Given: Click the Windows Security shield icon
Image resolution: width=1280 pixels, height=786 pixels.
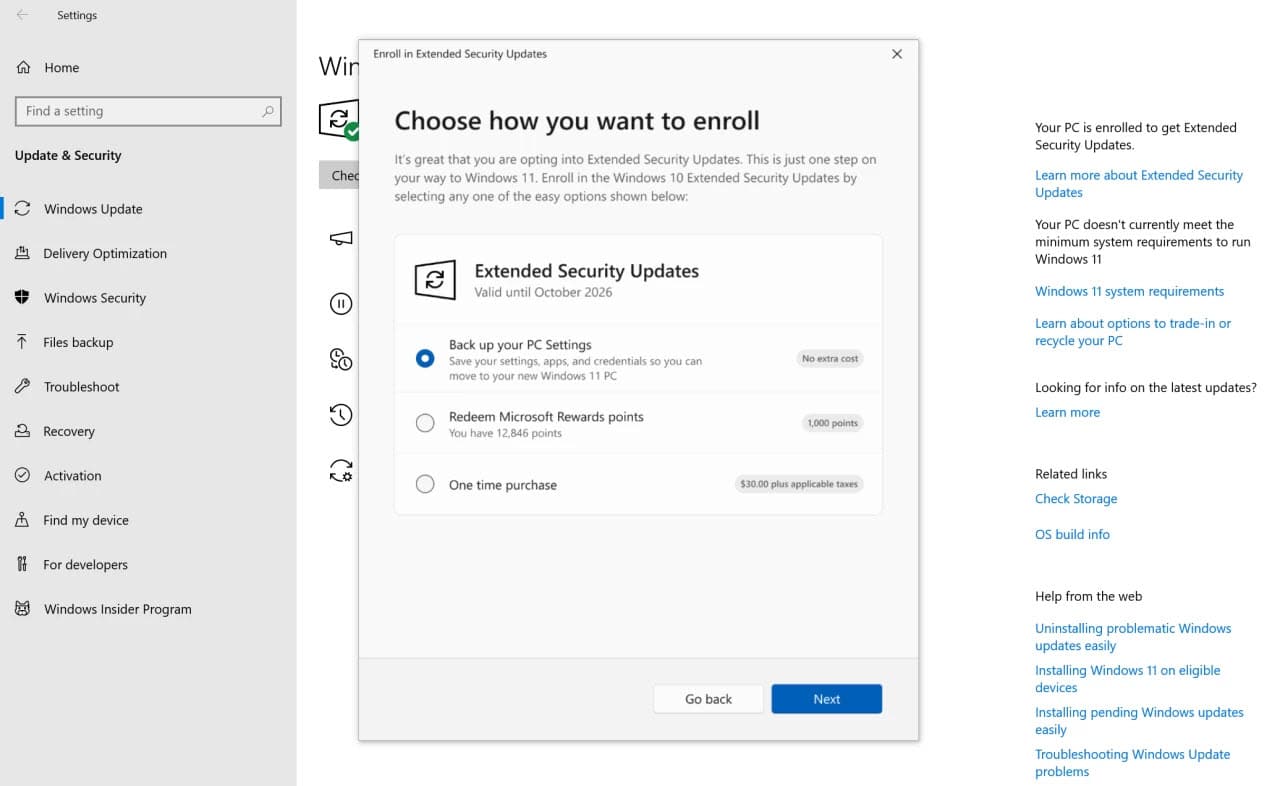Looking at the screenshot, I should pyautogui.click(x=22, y=298).
